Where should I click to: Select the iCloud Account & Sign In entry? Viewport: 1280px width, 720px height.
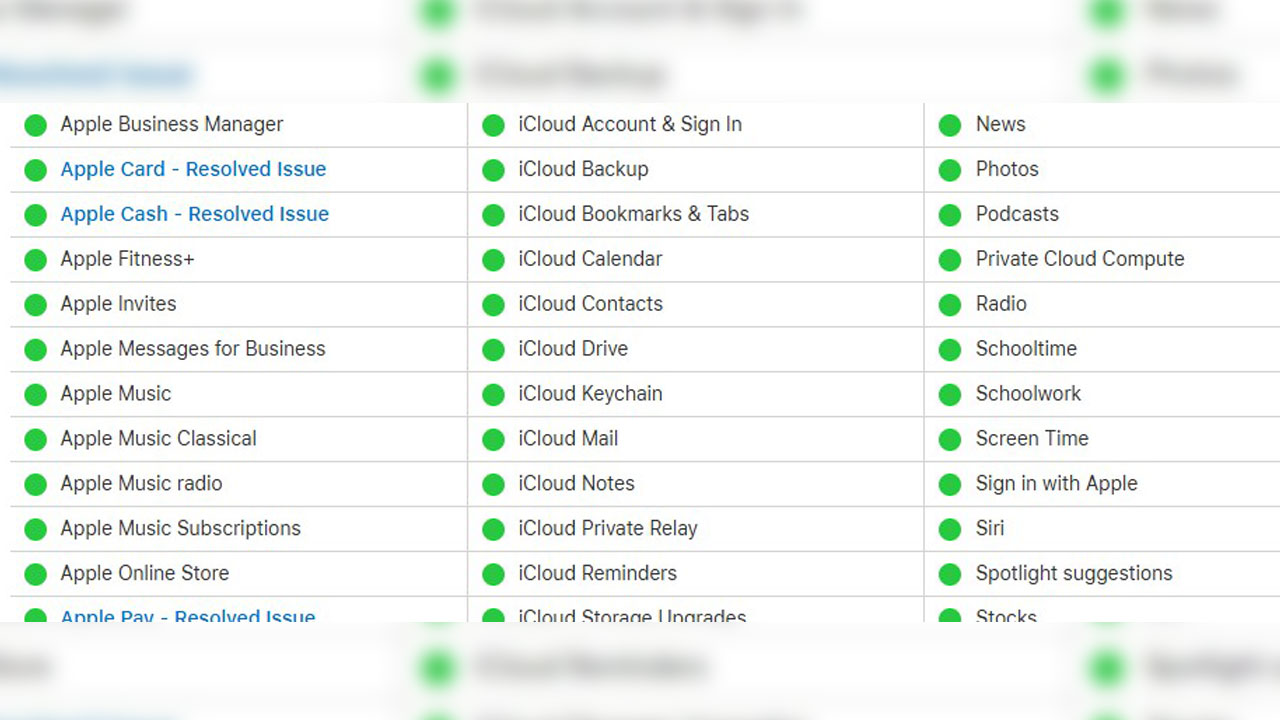629,124
